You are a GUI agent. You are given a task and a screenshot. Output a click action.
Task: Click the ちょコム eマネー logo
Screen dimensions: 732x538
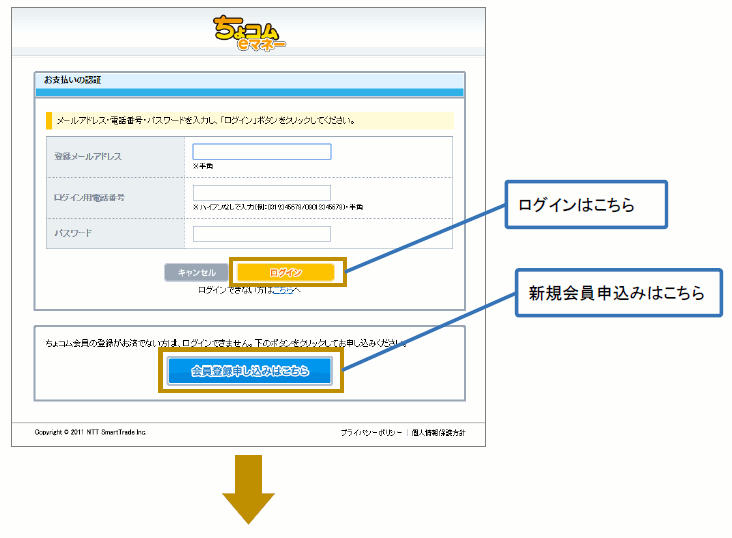[x=248, y=32]
